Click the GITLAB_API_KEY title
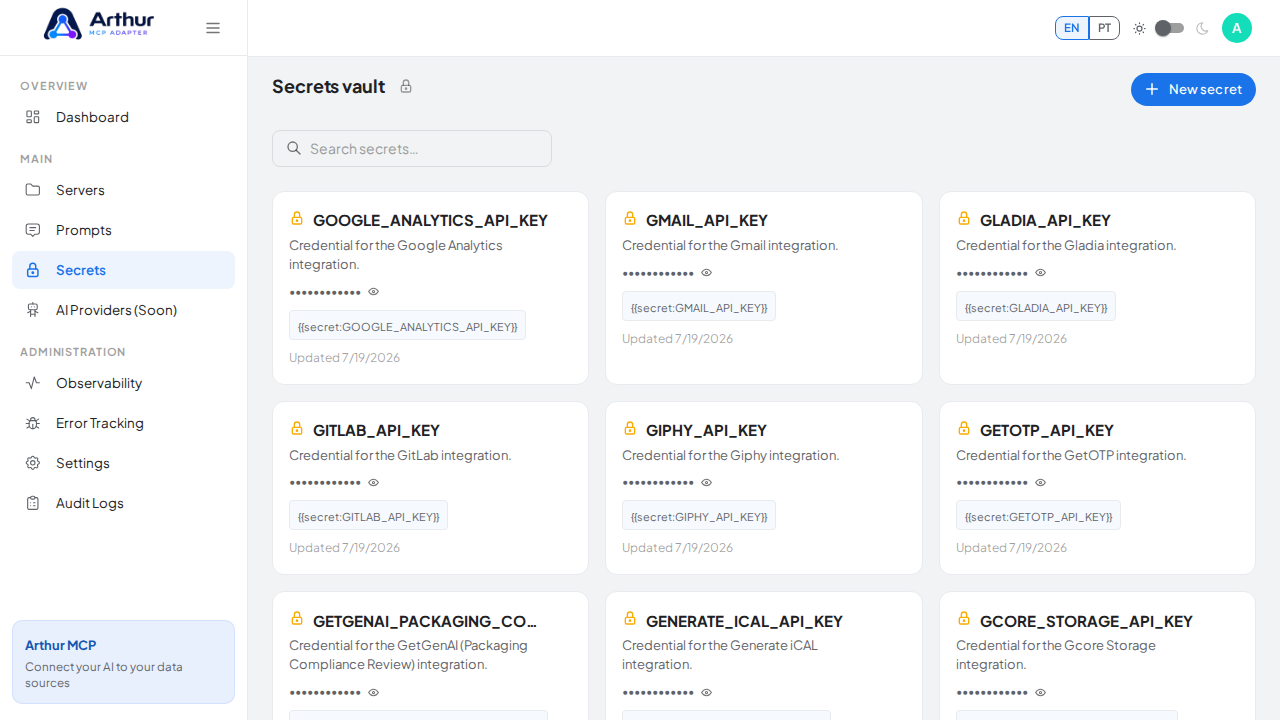Image resolution: width=1280 pixels, height=720 pixels. tap(376, 430)
